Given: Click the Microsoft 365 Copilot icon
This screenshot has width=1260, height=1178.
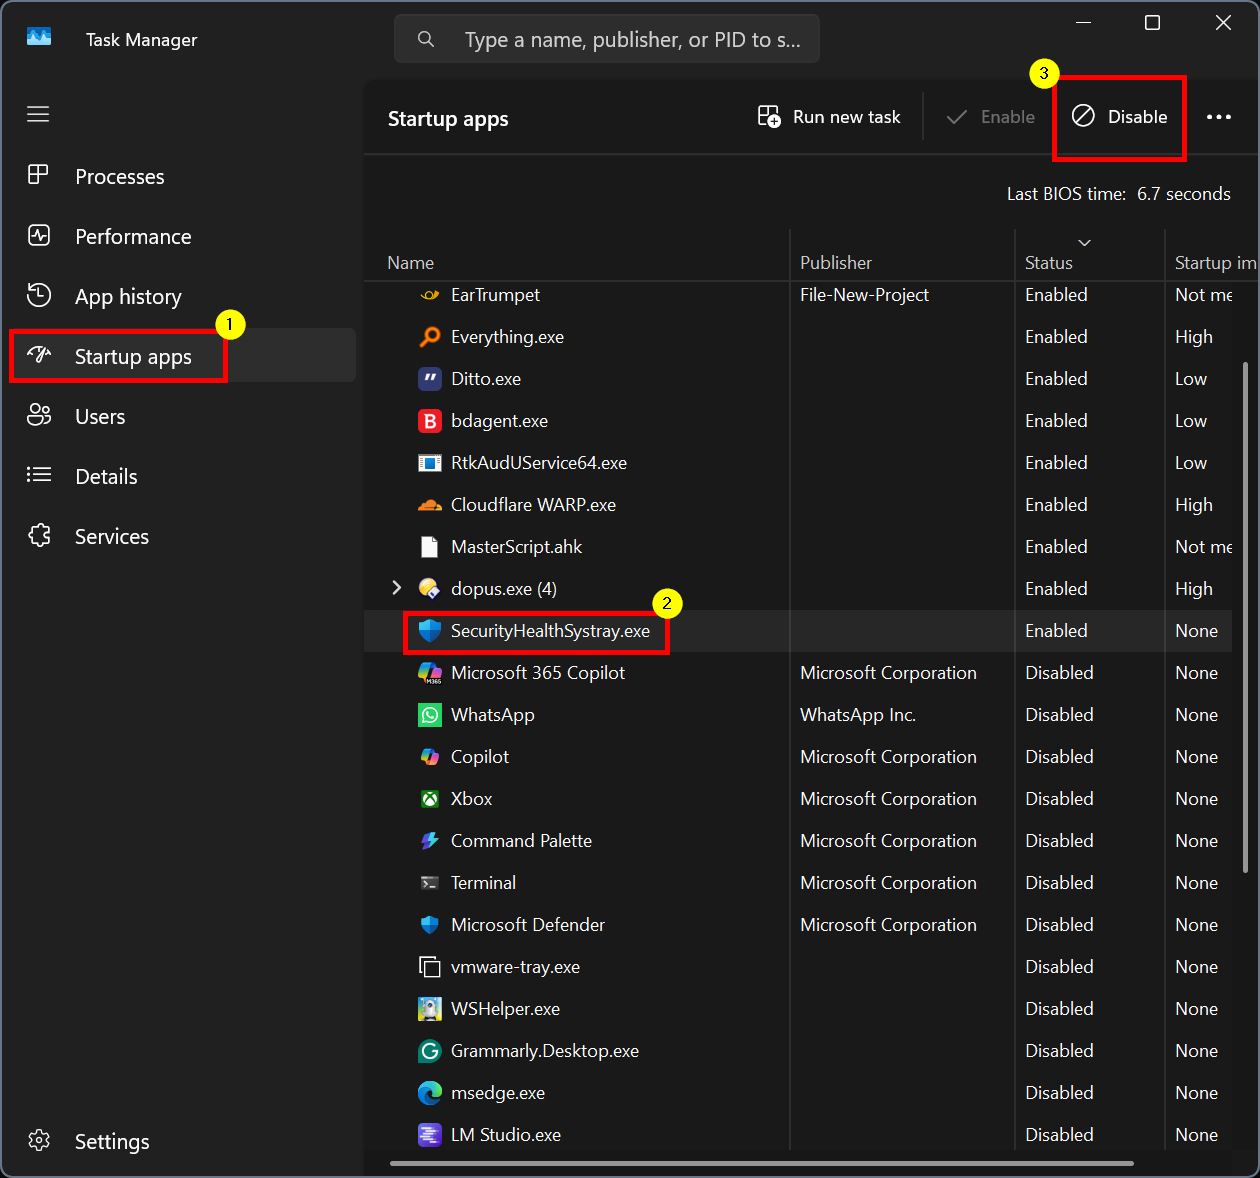Looking at the screenshot, I should 430,673.
